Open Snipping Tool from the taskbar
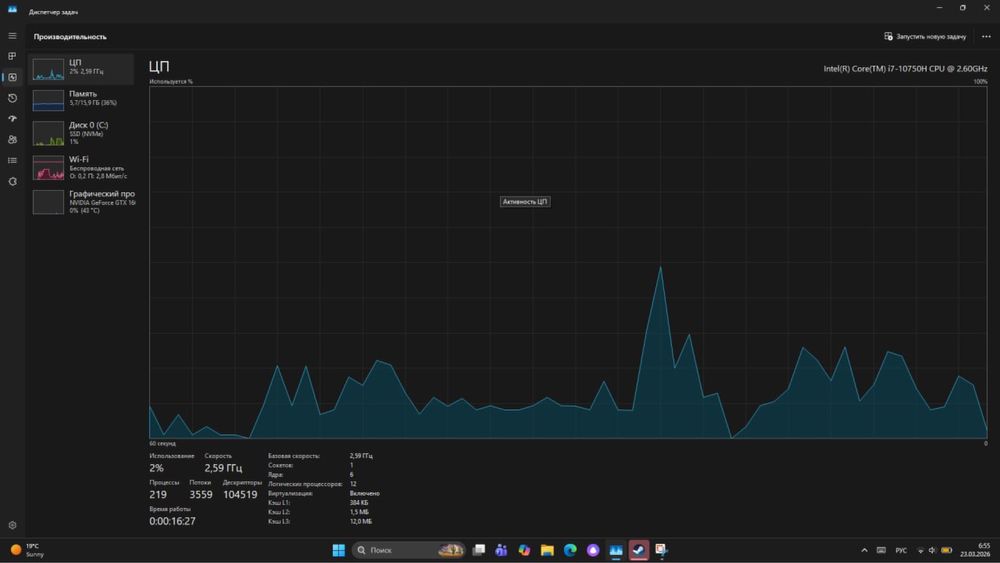Viewport: 1000px width, 563px height. 661,550
